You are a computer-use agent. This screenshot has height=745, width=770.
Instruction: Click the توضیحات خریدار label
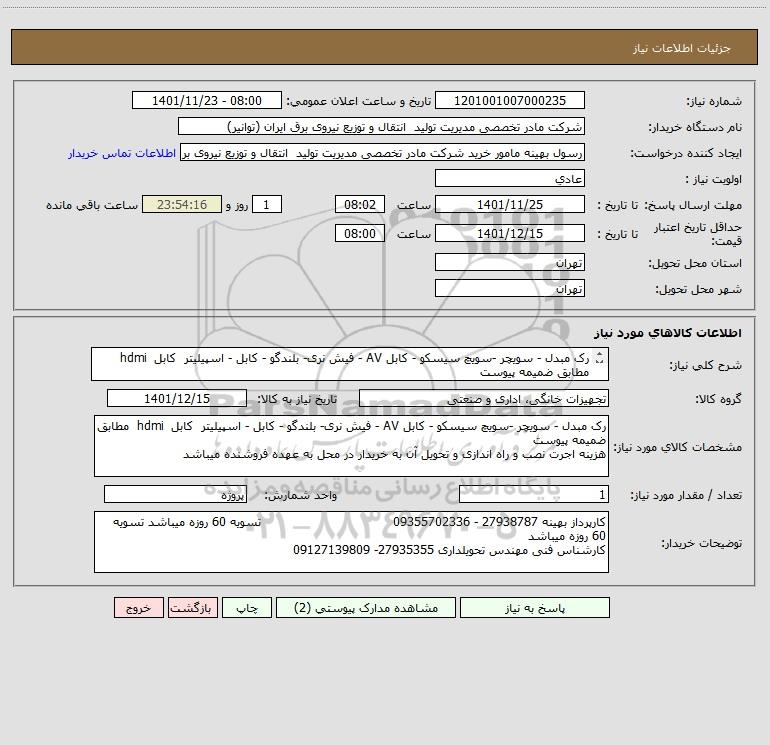(702, 543)
